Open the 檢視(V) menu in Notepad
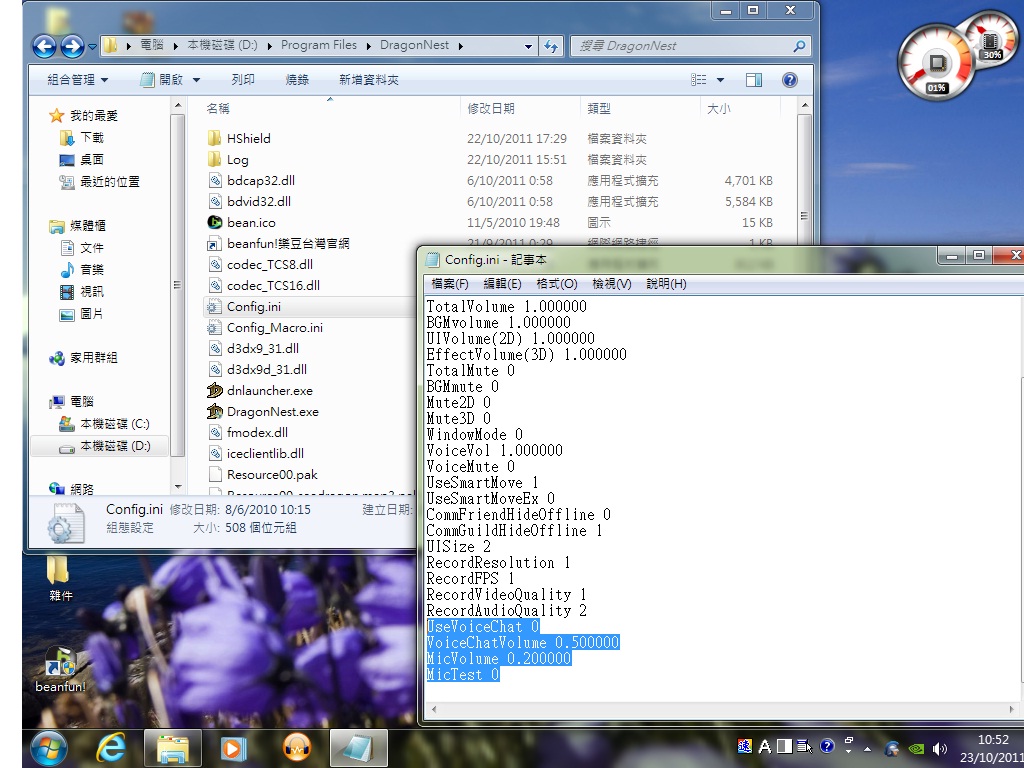 point(611,283)
